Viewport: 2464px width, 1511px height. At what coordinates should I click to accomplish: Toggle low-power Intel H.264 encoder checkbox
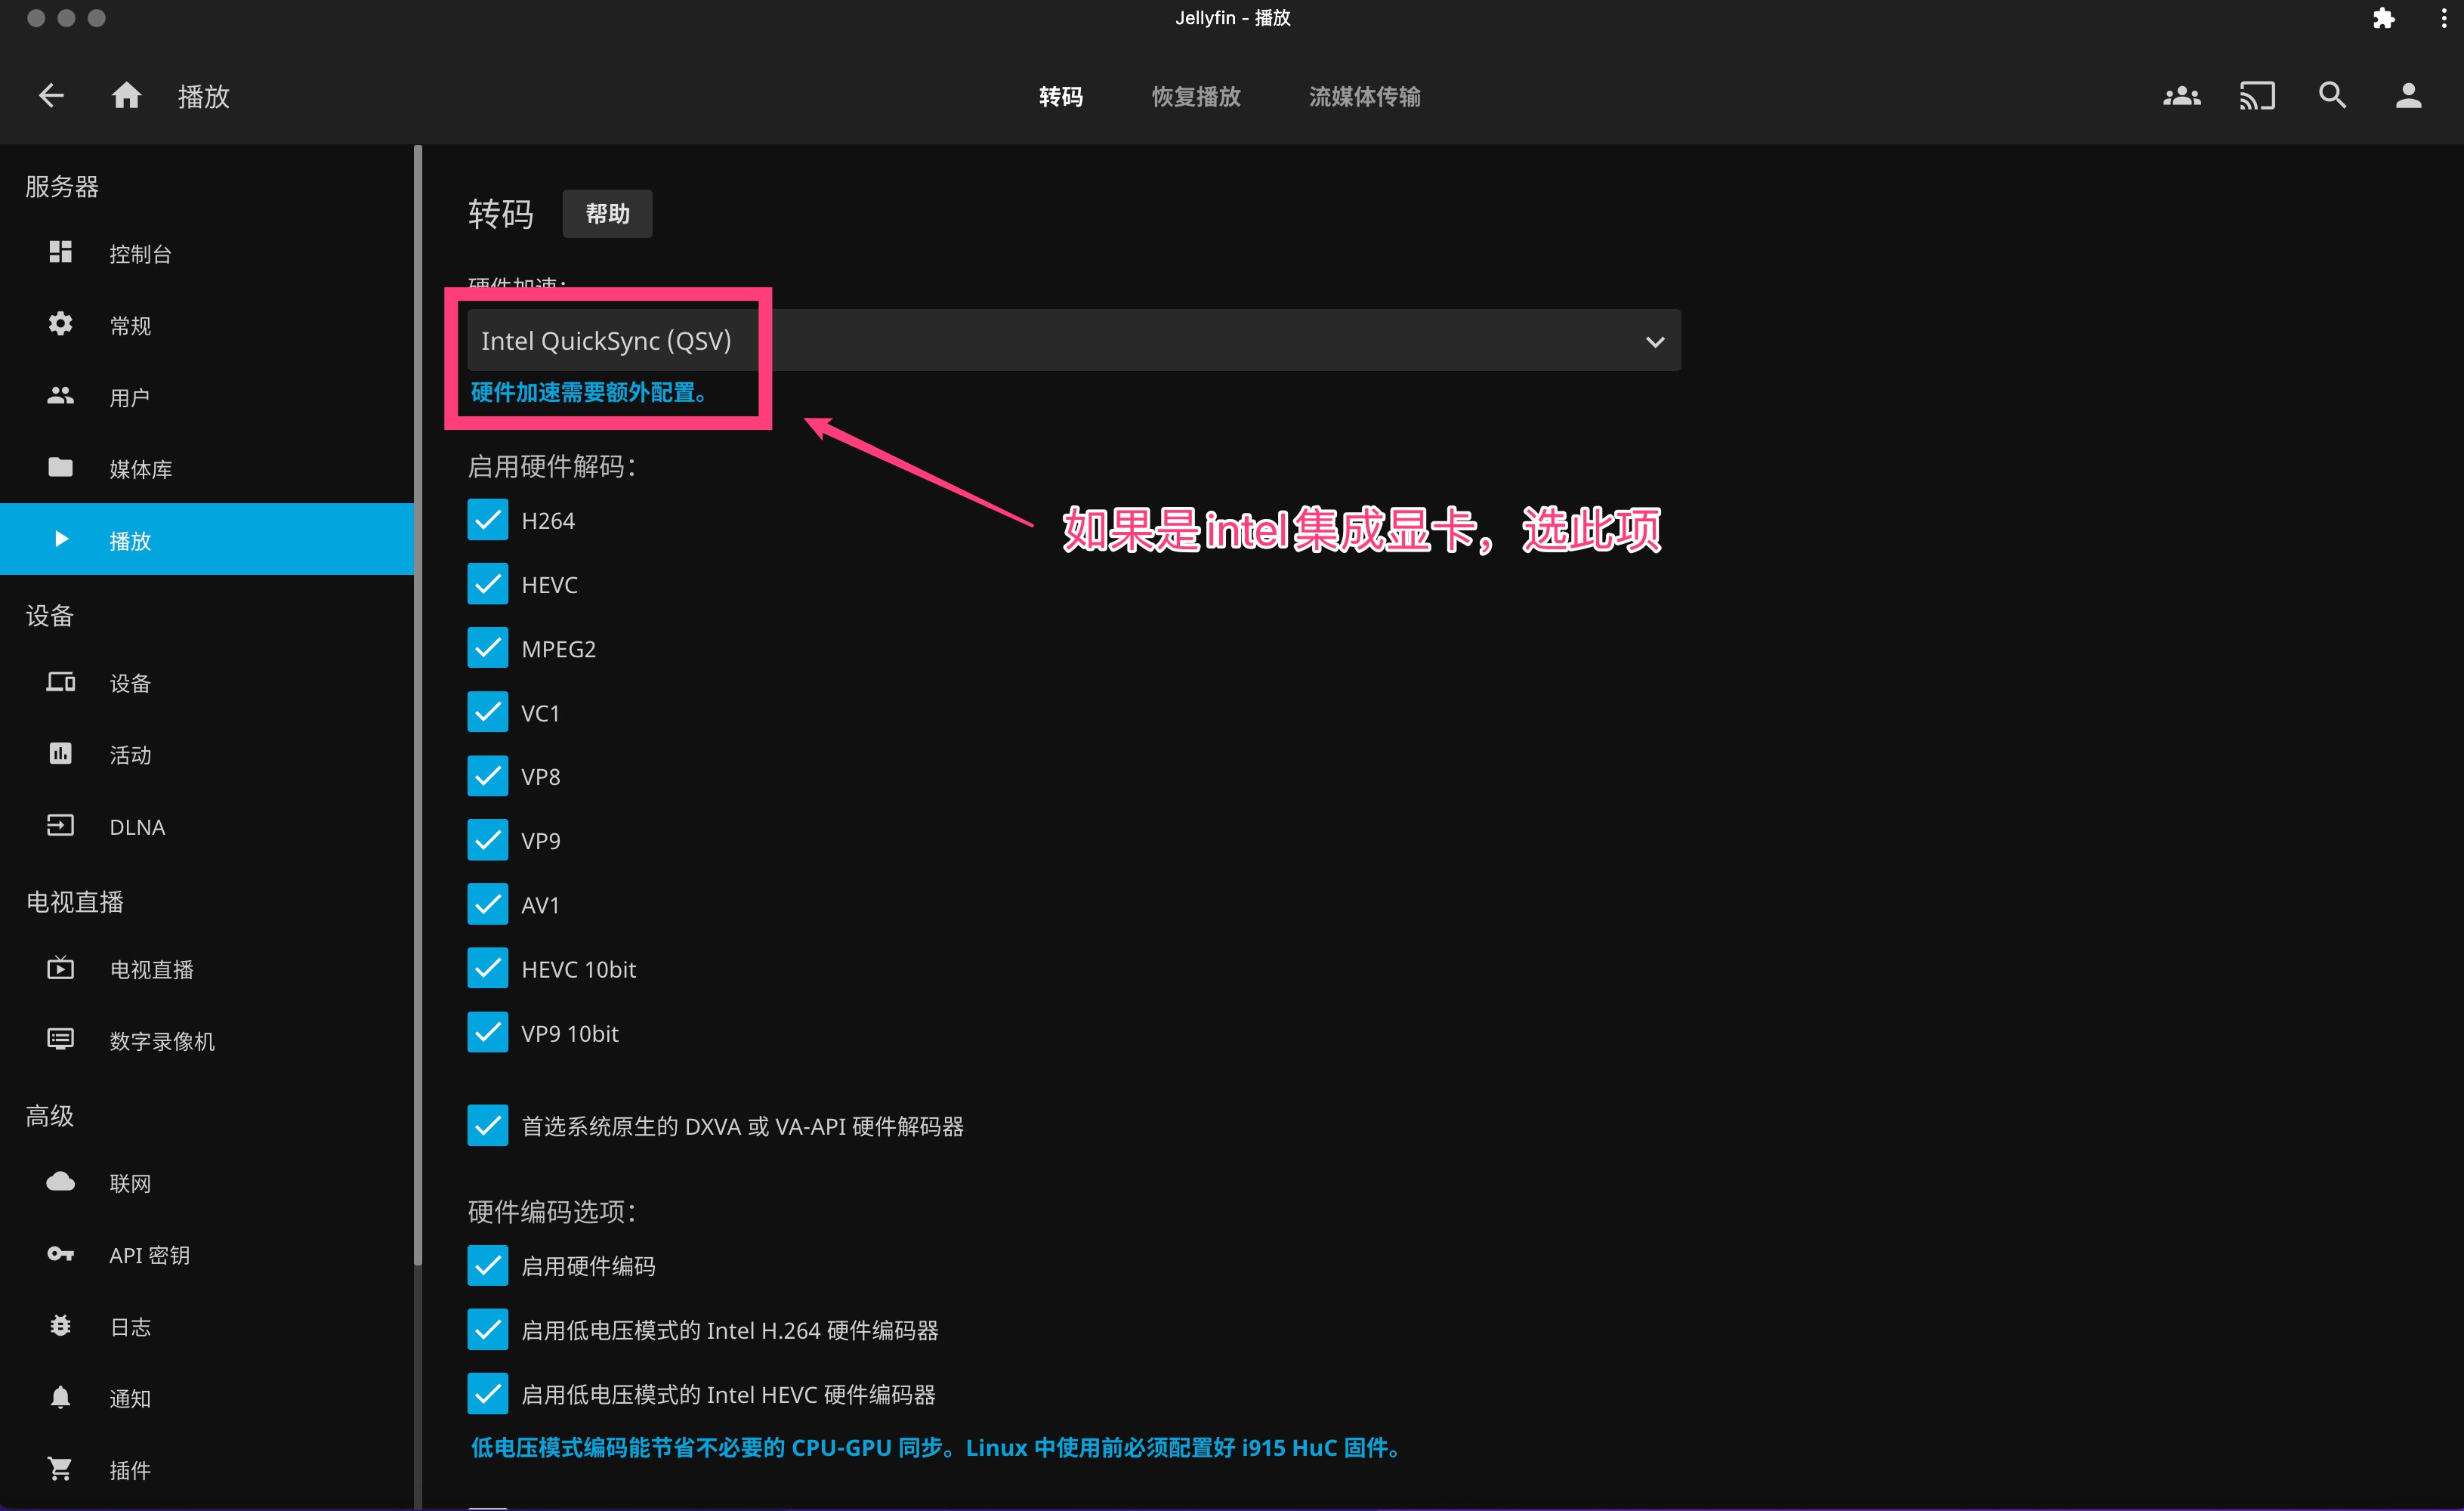coord(487,1329)
